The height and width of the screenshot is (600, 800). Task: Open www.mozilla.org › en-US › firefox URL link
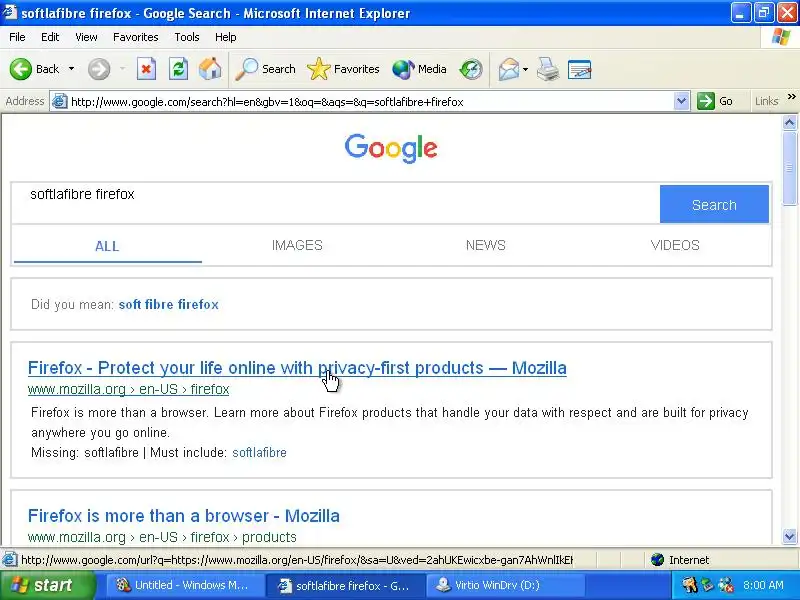click(x=129, y=389)
